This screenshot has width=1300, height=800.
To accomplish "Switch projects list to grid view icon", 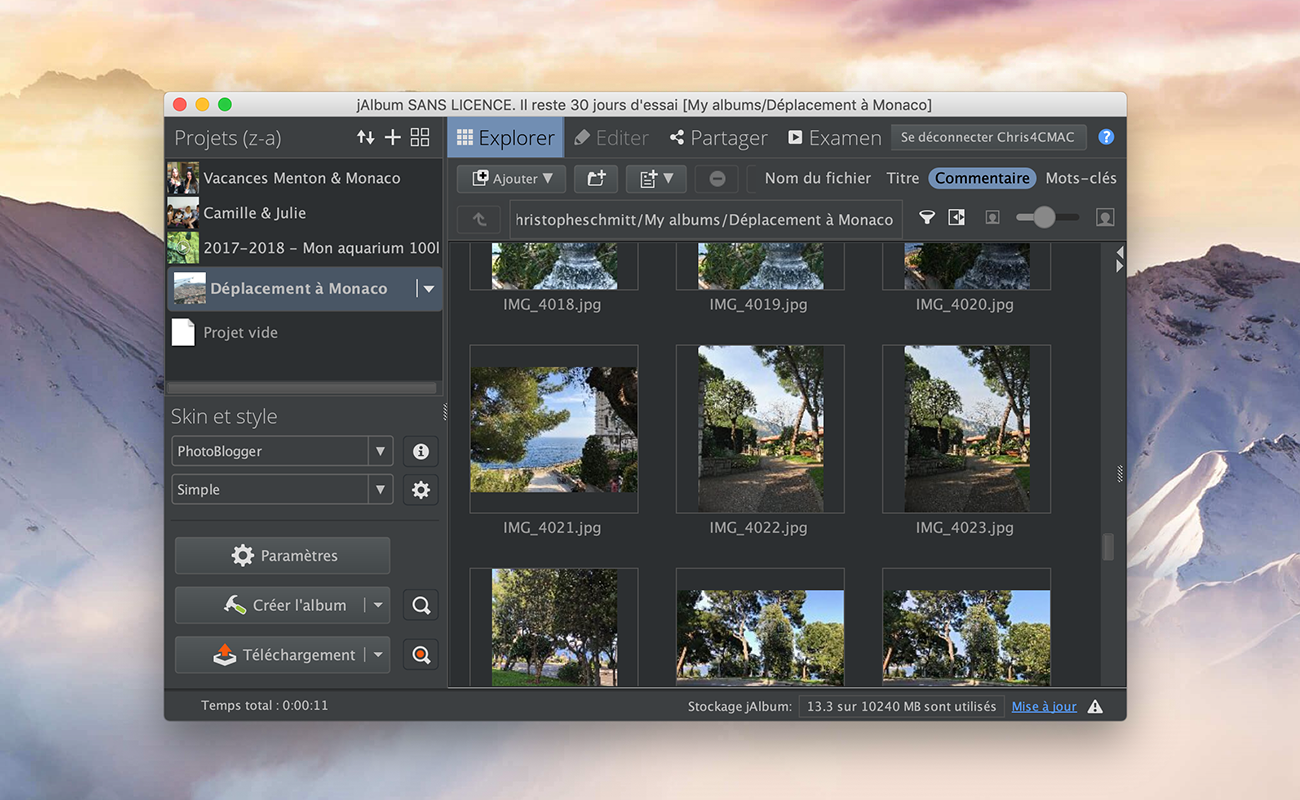I will coord(420,138).
